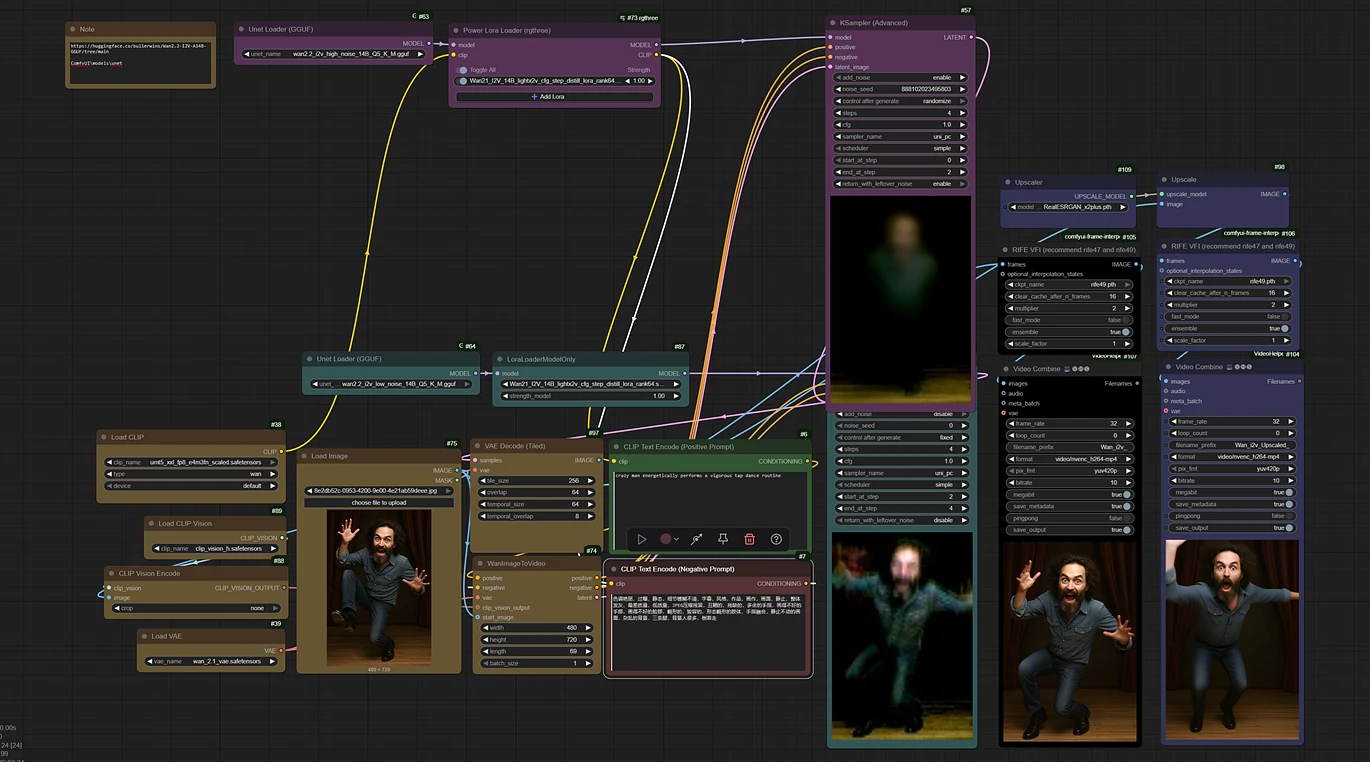
Task: Click the VAE output port on Load VAE
Action: 282,650
